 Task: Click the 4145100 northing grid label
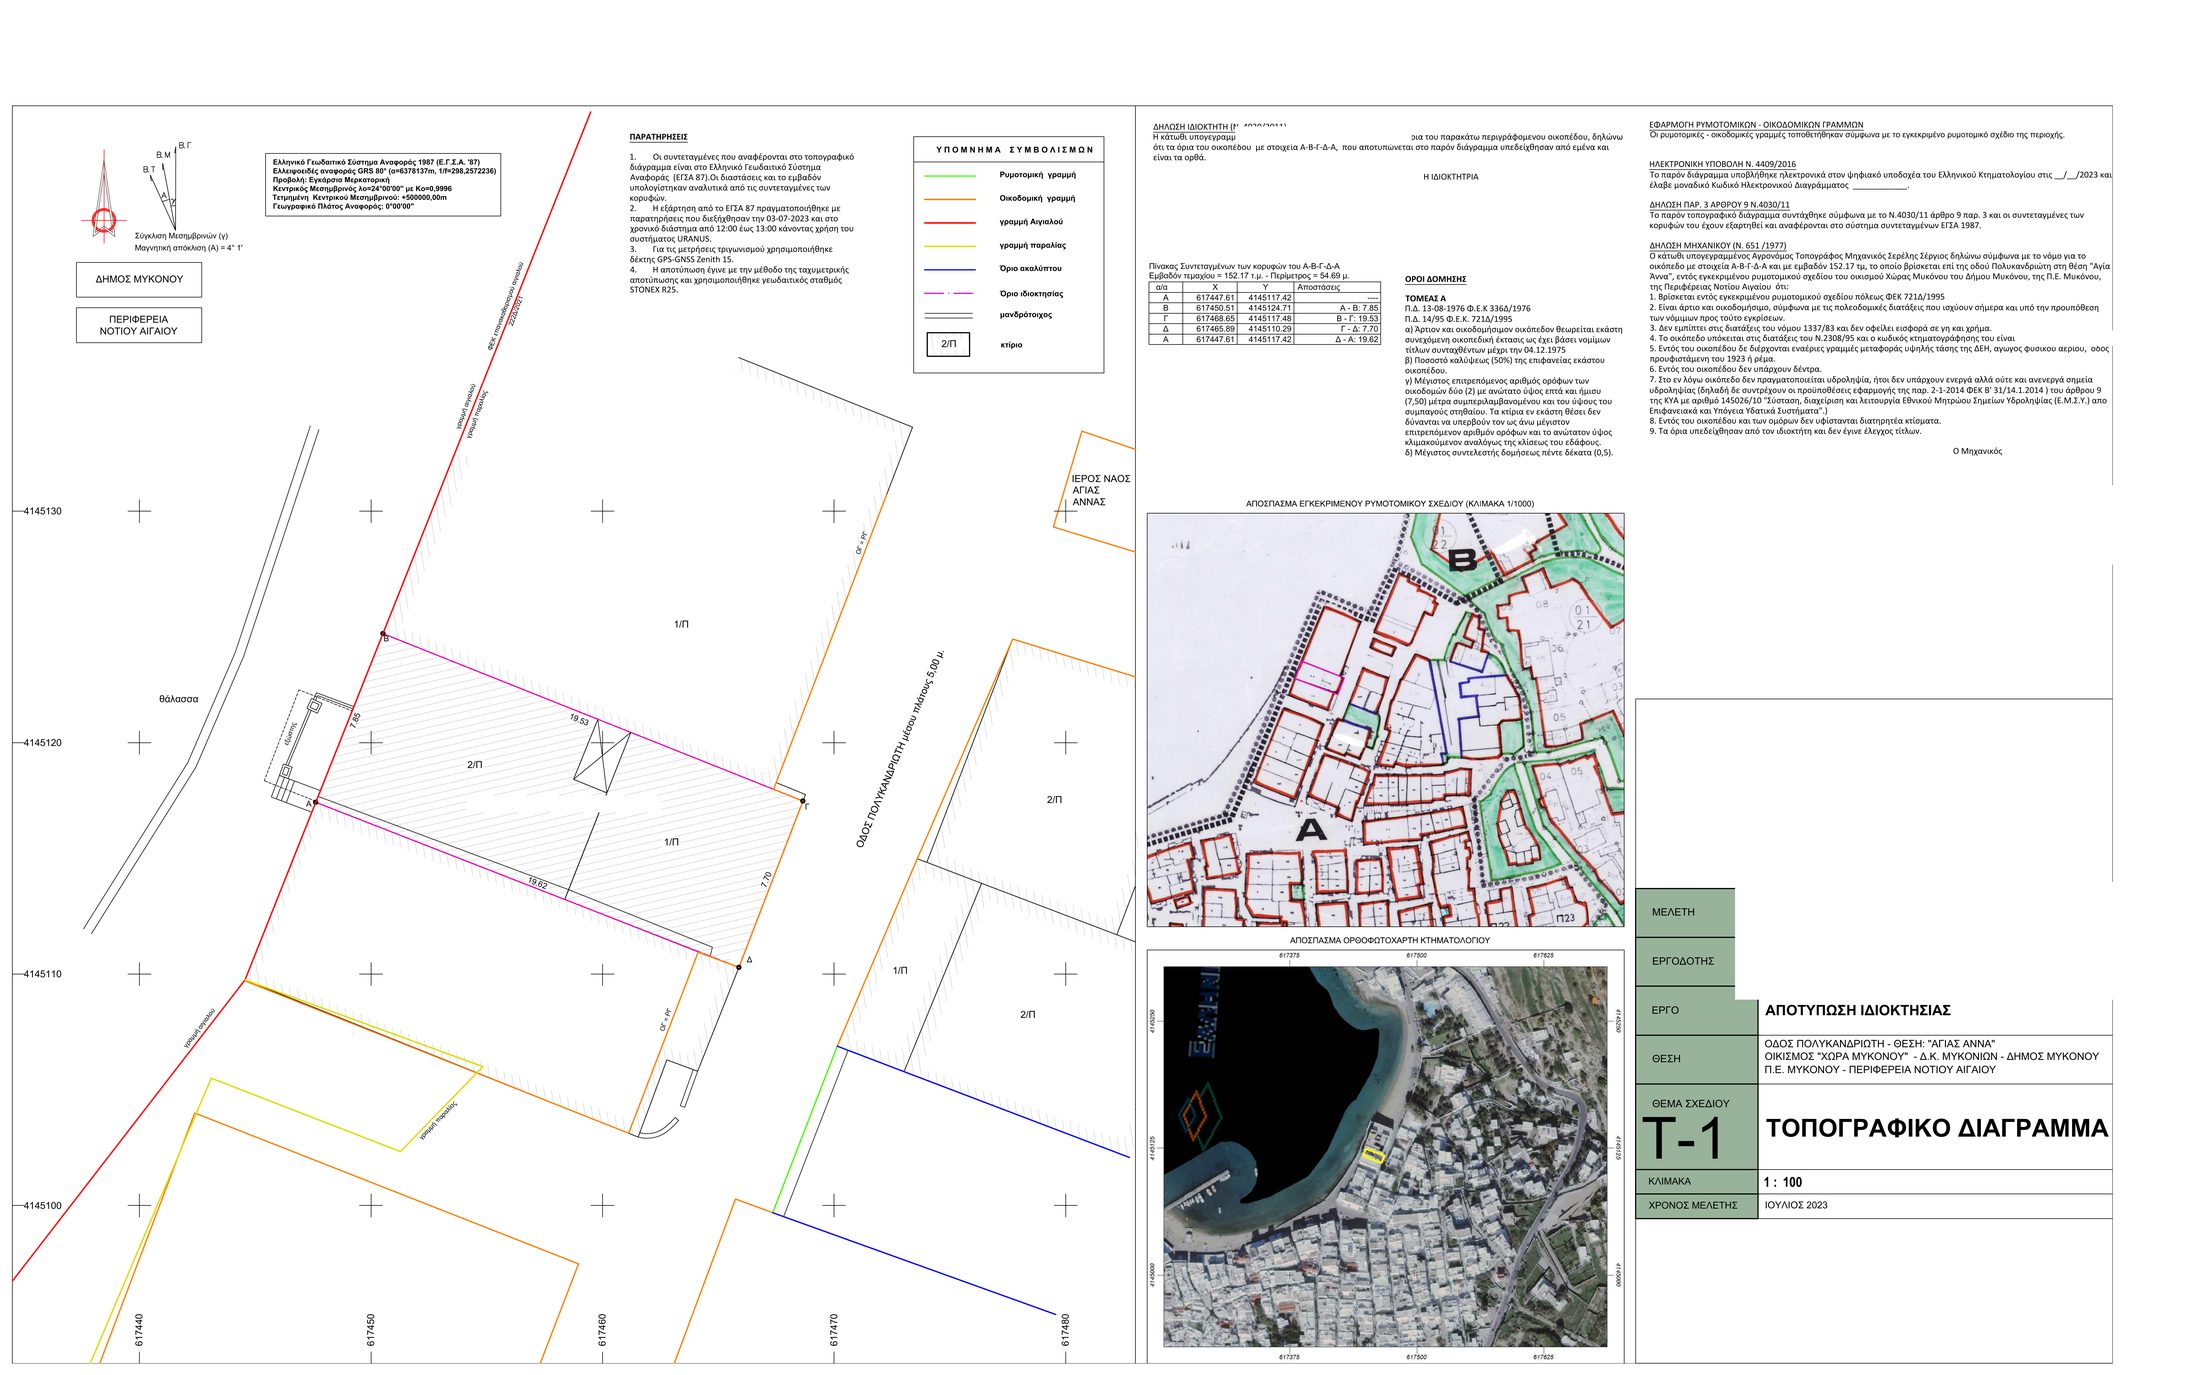point(43,1206)
